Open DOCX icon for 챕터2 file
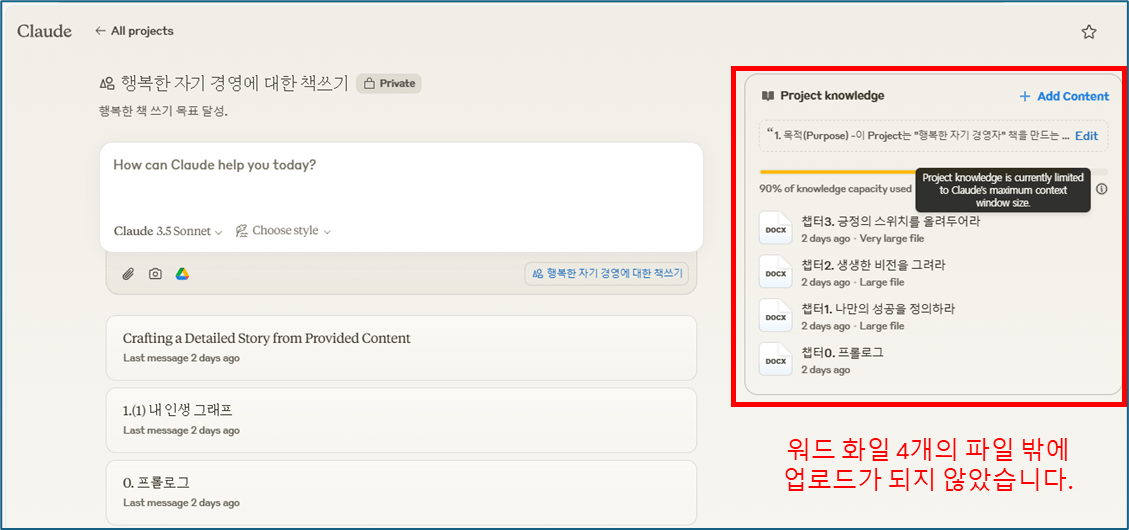The width and height of the screenshot is (1129, 530). pos(775,271)
